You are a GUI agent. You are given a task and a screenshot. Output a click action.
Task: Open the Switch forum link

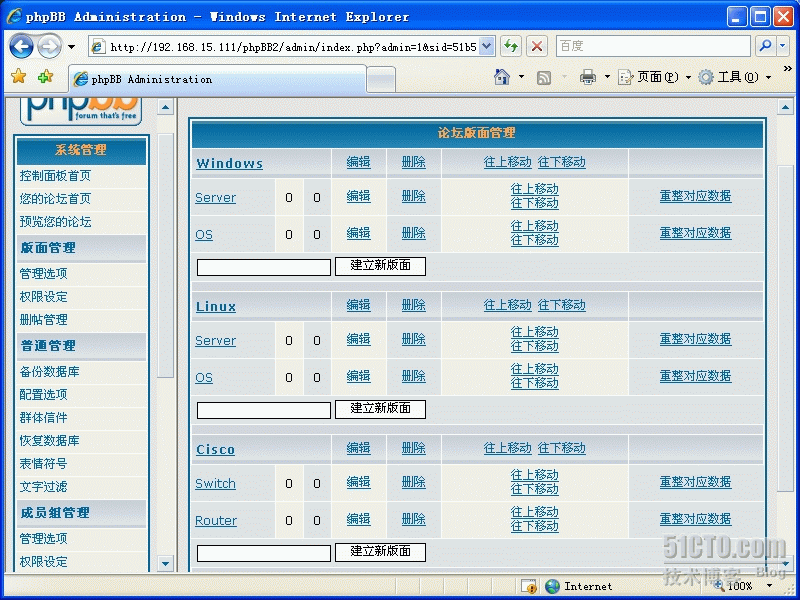[215, 484]
